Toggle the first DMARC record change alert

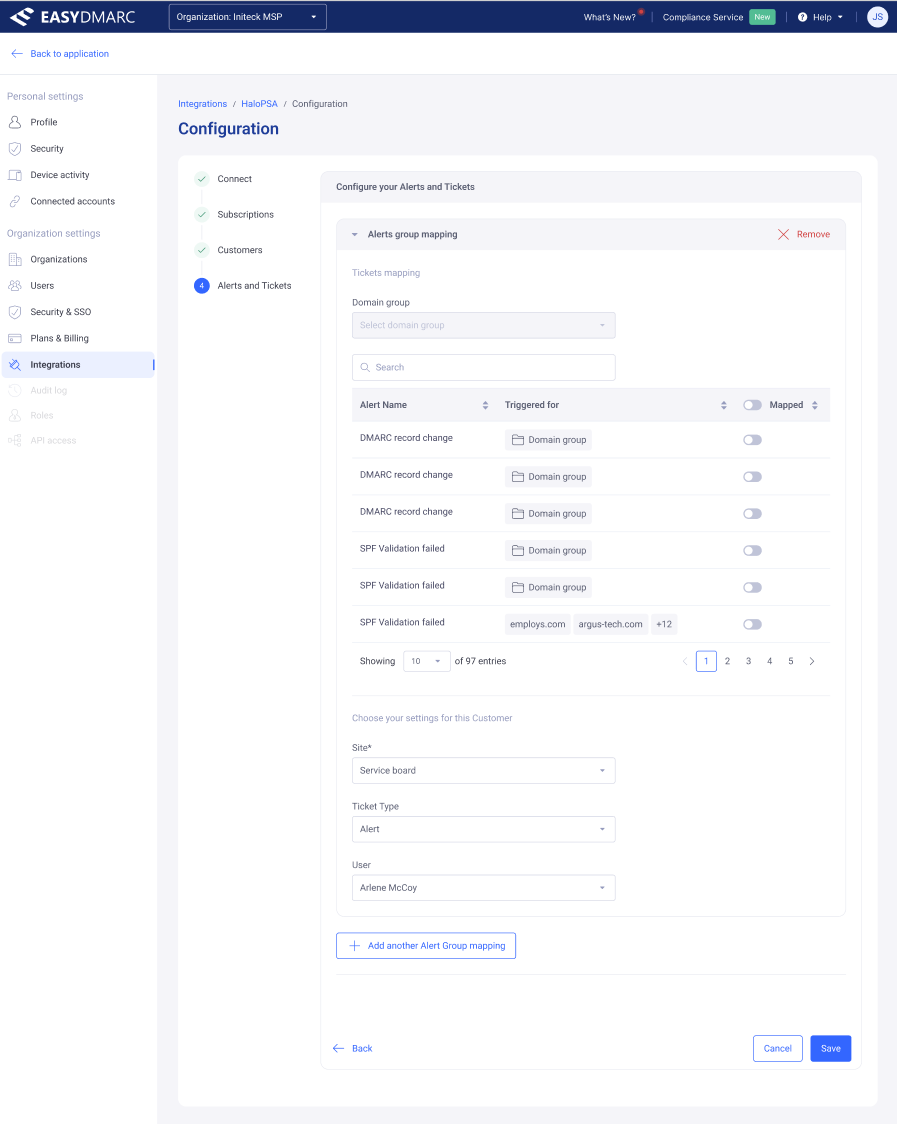point(752,439)
